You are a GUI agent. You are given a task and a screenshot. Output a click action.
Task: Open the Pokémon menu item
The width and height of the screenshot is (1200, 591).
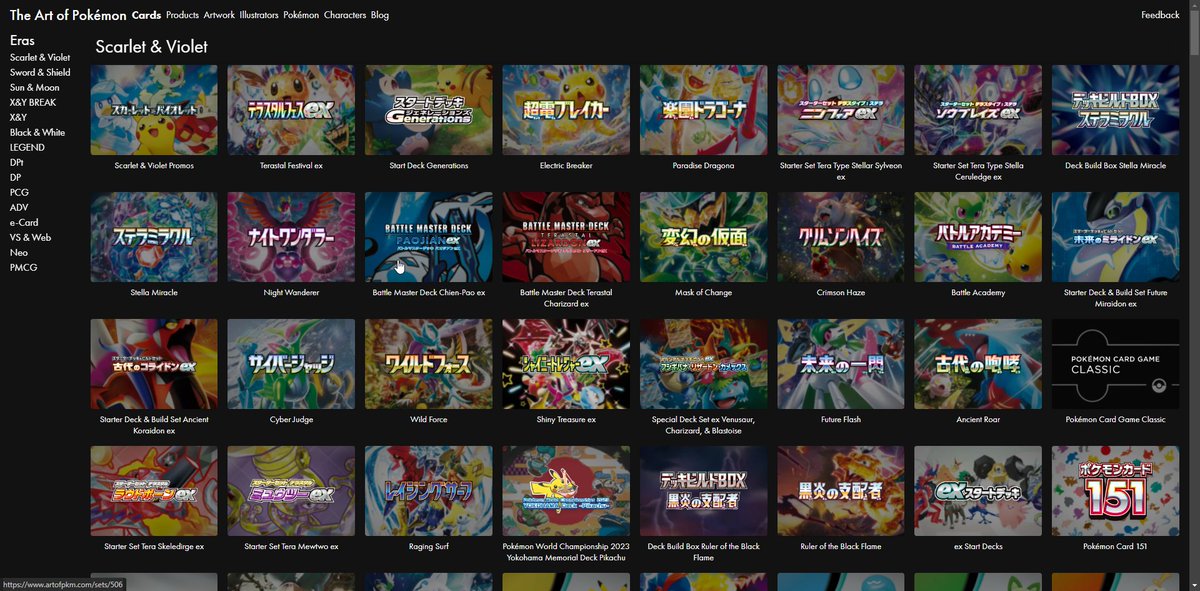coord(301,15)
